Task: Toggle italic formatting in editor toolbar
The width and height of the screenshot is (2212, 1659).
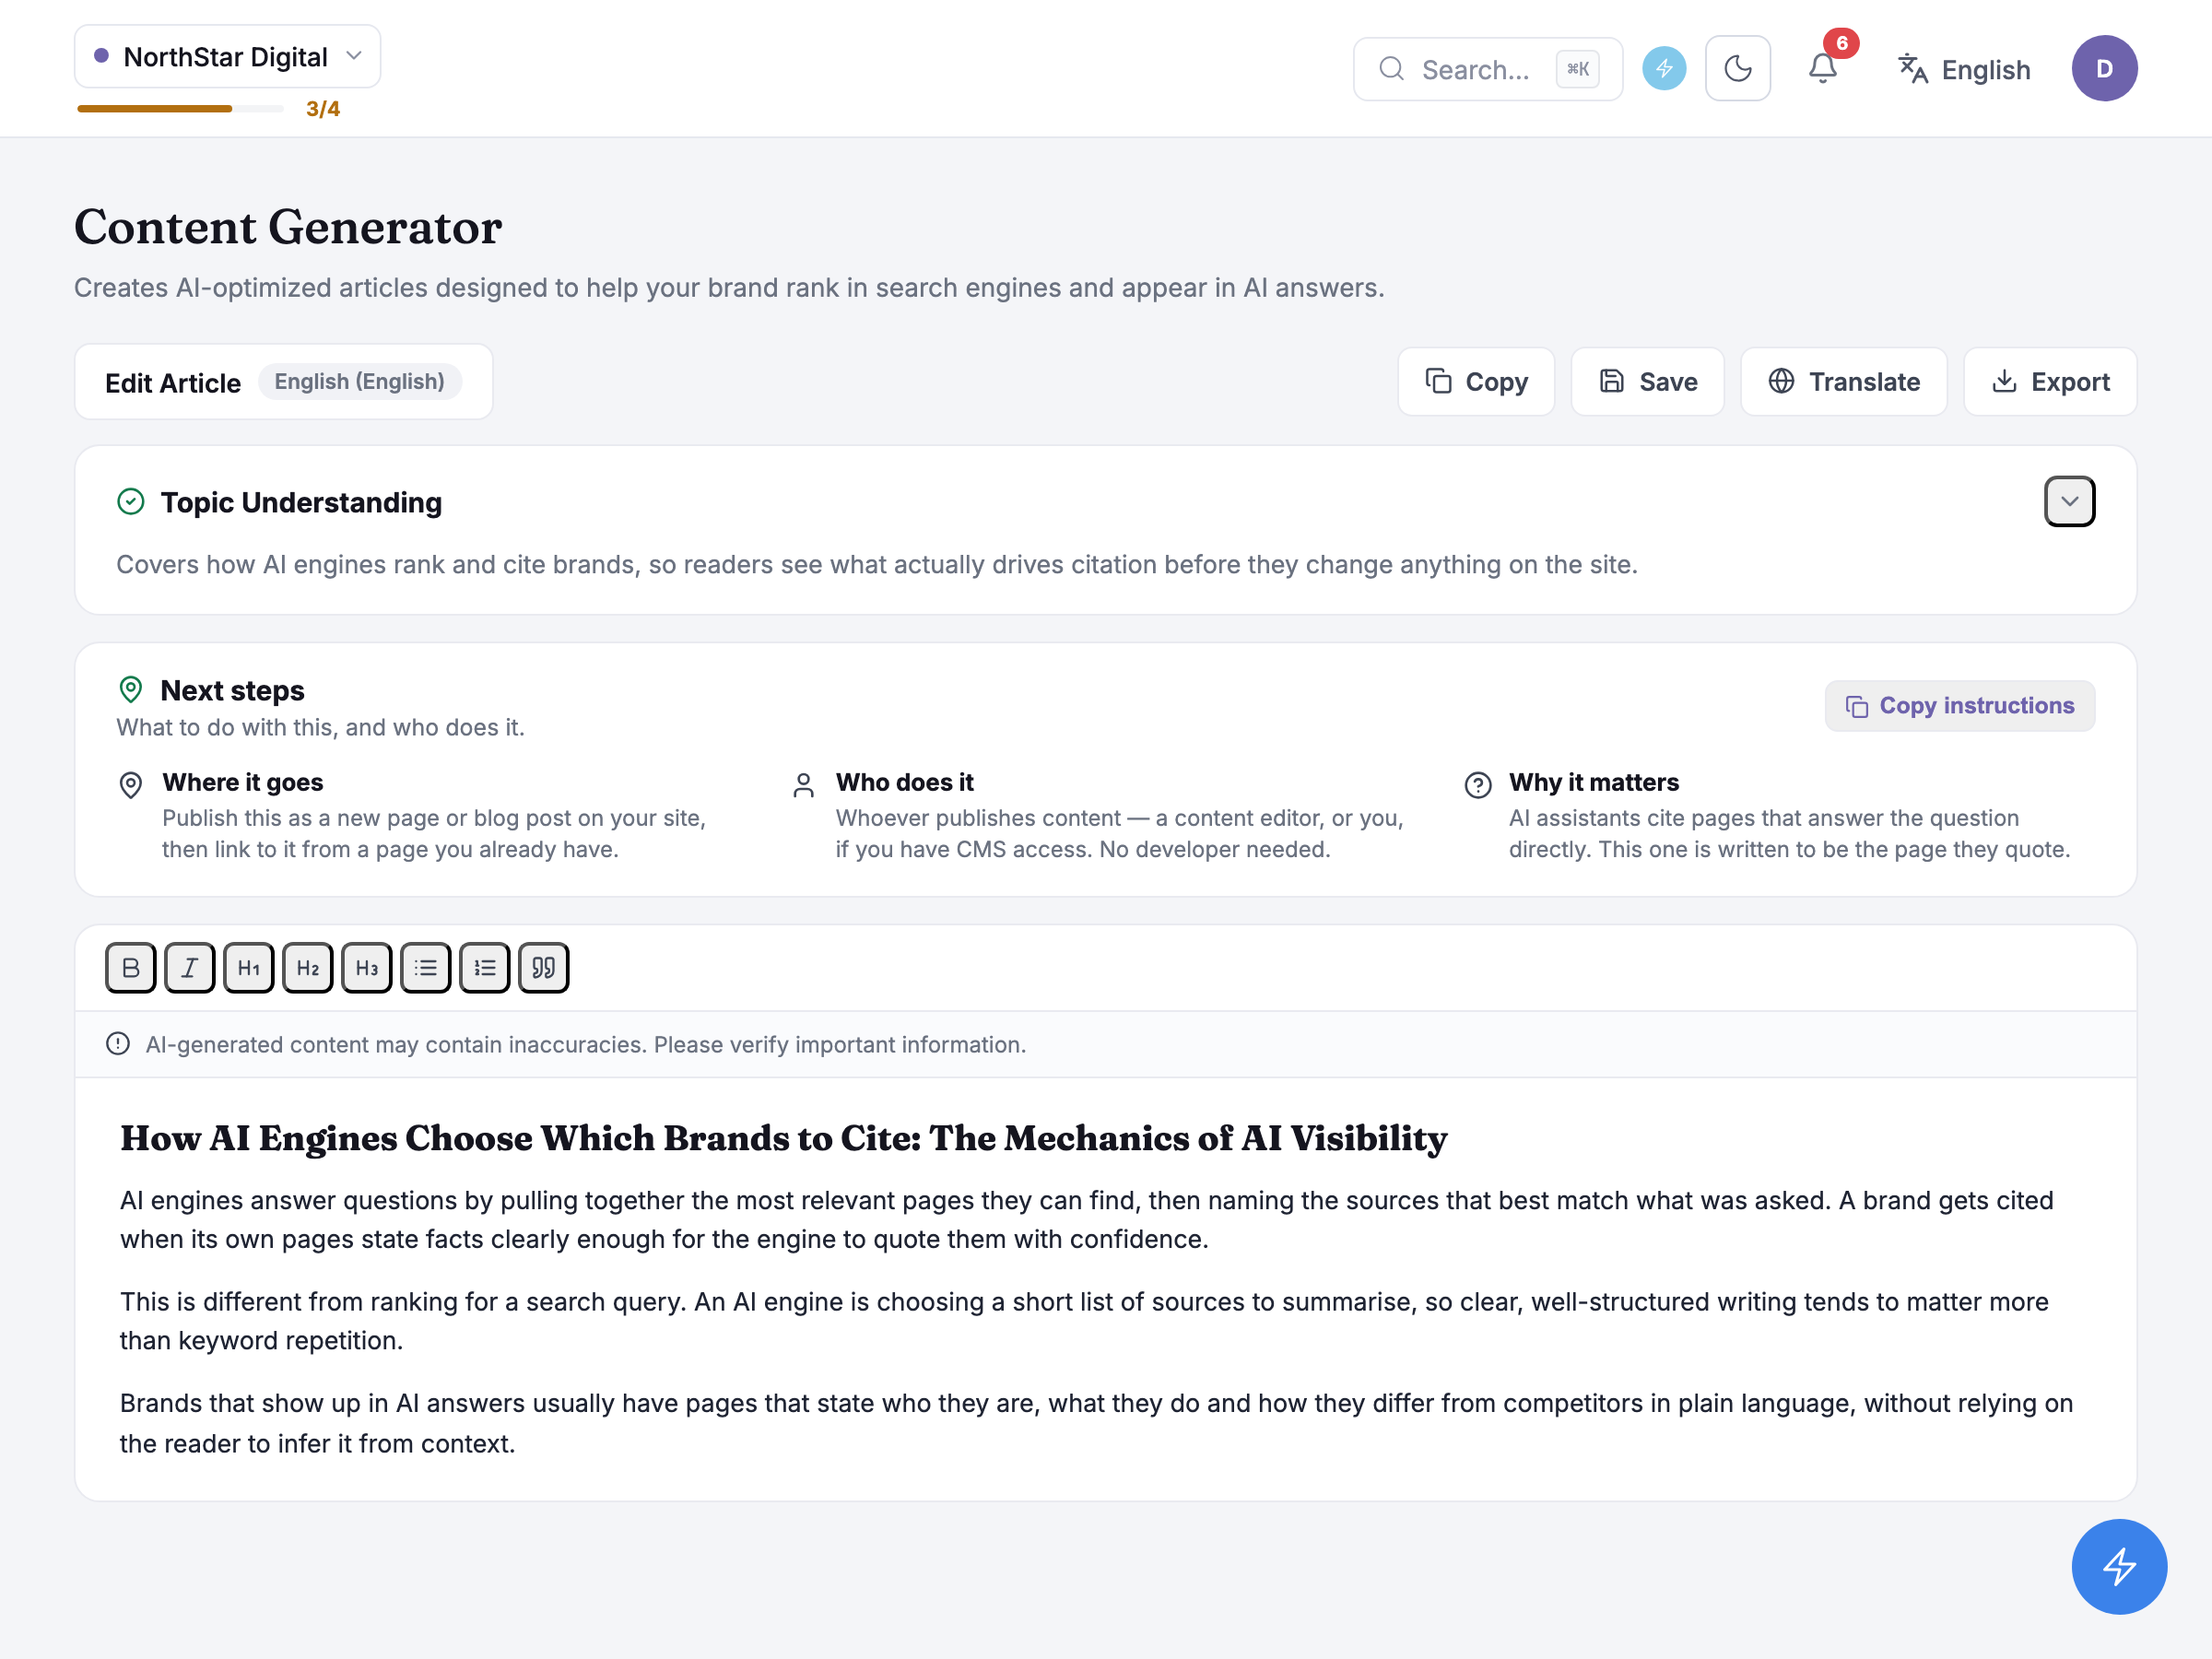Action: coord(189,968)
